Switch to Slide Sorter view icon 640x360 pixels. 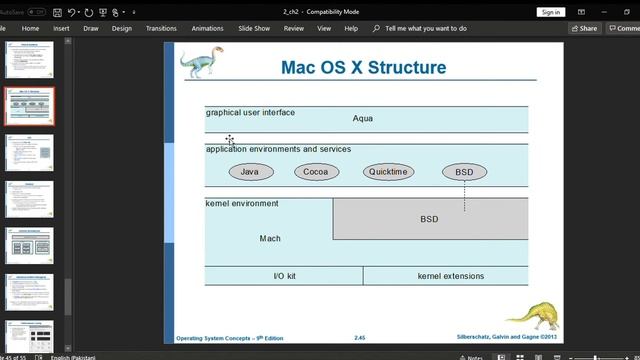click(520, 357)
